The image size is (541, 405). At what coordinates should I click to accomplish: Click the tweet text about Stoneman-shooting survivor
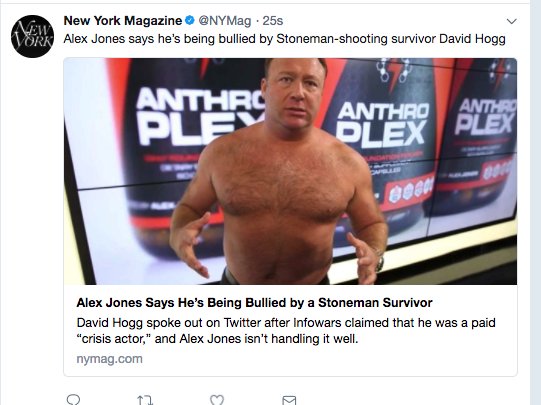click(x=285, y=39)
